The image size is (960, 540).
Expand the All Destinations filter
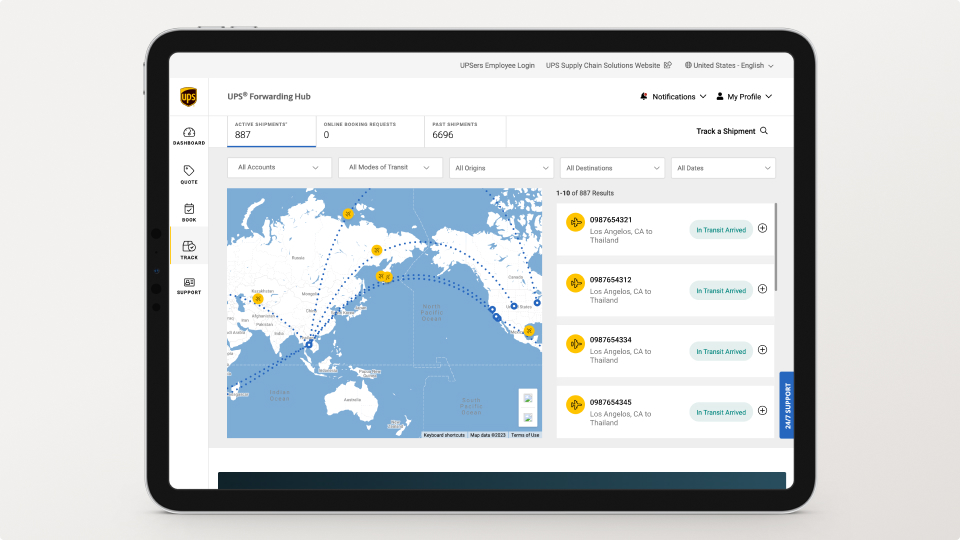pos(612,168)
